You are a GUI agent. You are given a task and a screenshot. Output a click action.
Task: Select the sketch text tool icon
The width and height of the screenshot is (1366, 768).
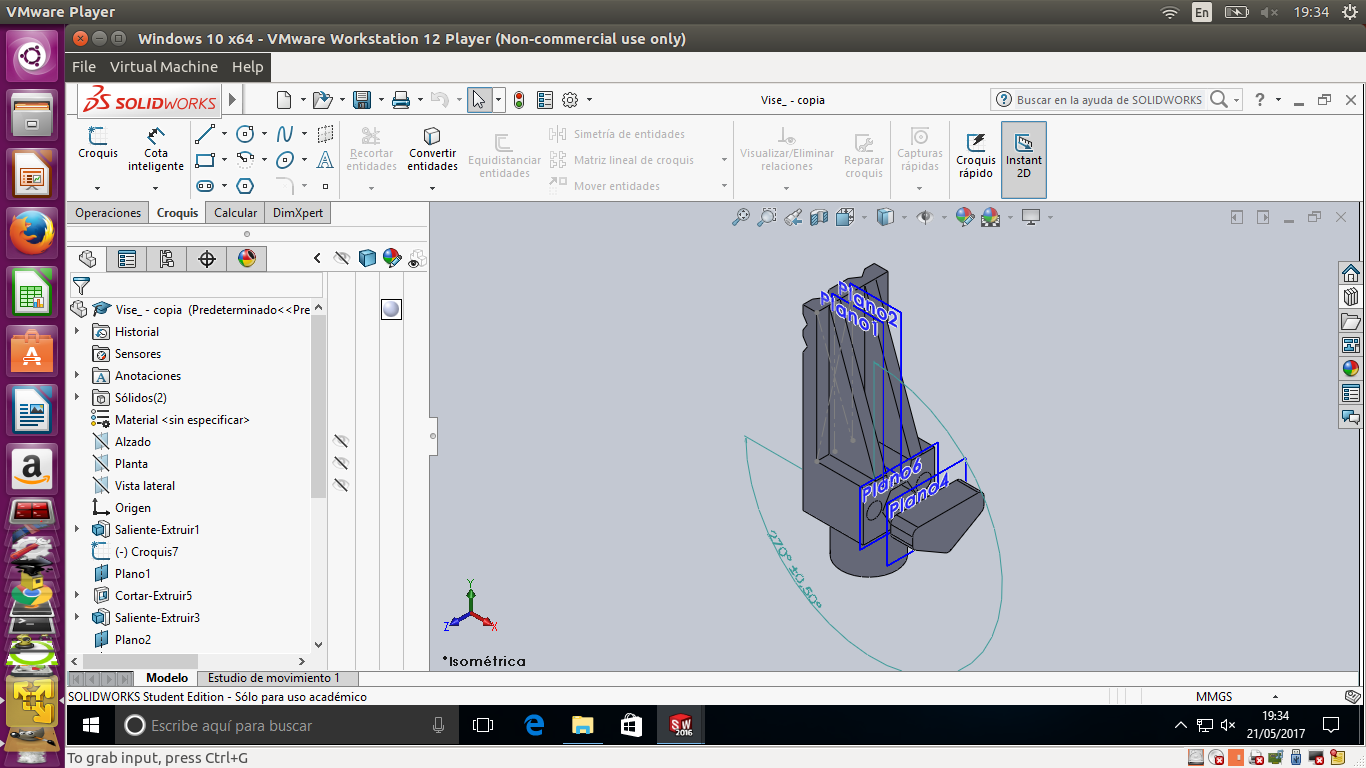coord(325,160)
